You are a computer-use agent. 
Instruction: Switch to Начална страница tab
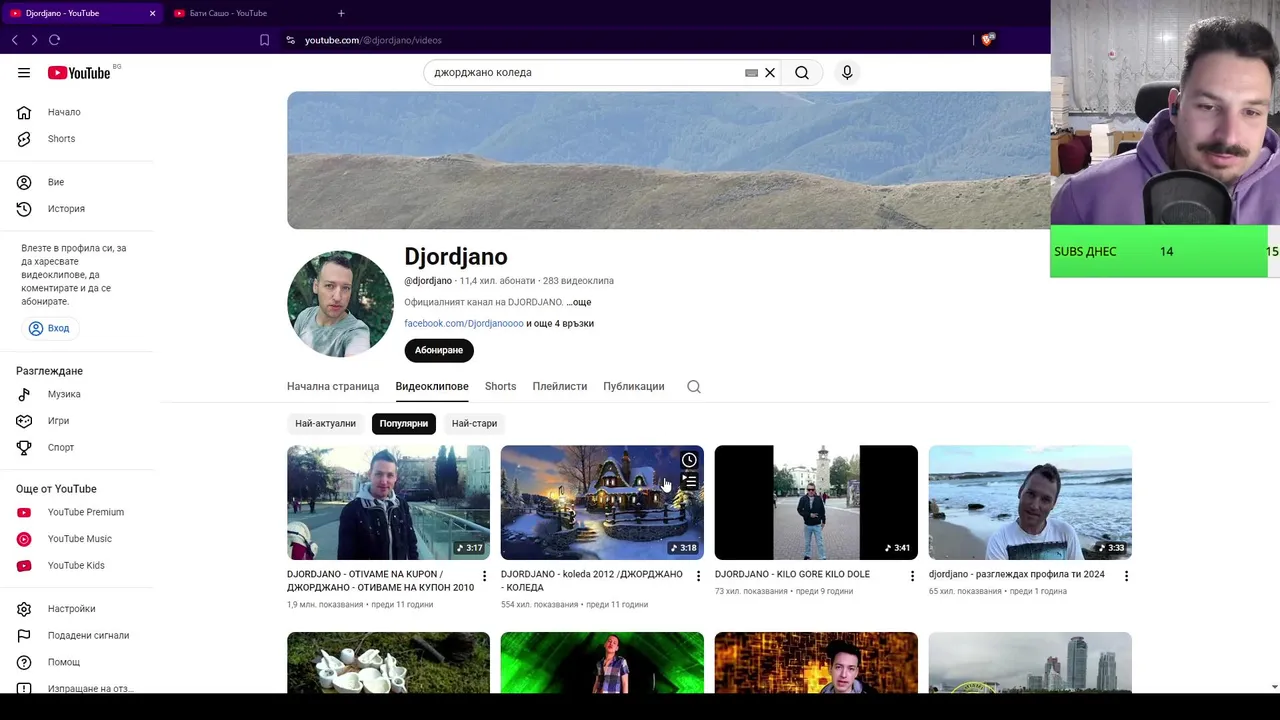tap(333, 386)
